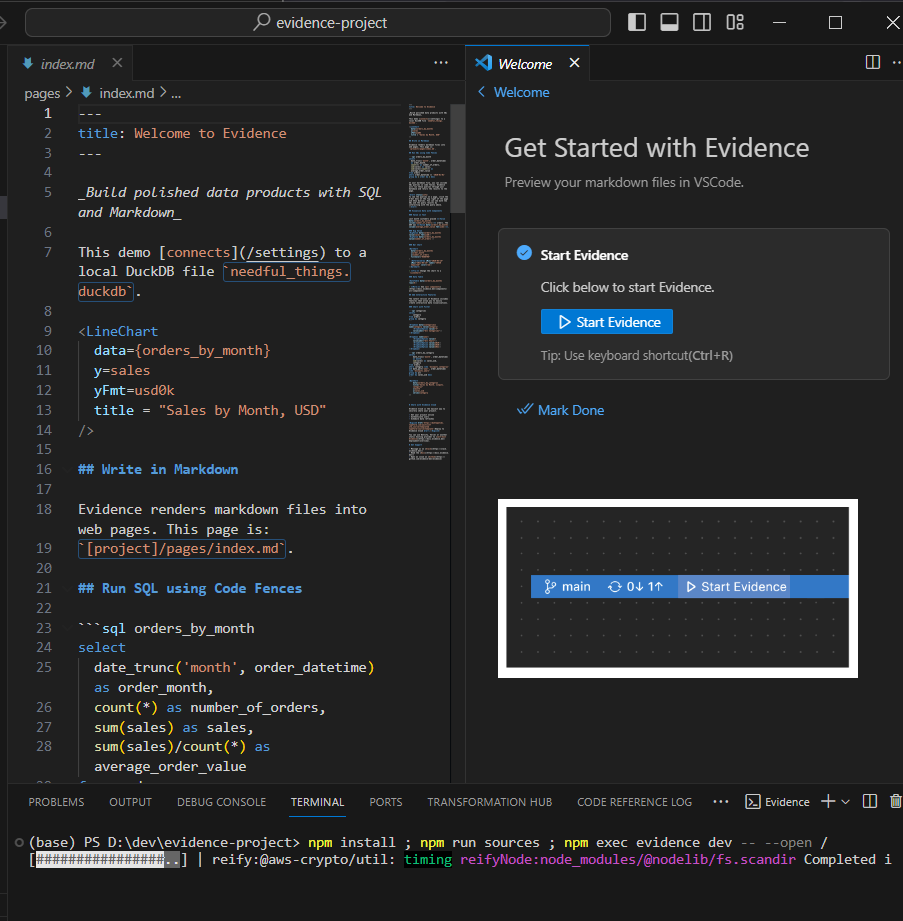Screen dimensions: 903x921
Task: Select the TERMINAL panel tab
Action: point(317,802)
